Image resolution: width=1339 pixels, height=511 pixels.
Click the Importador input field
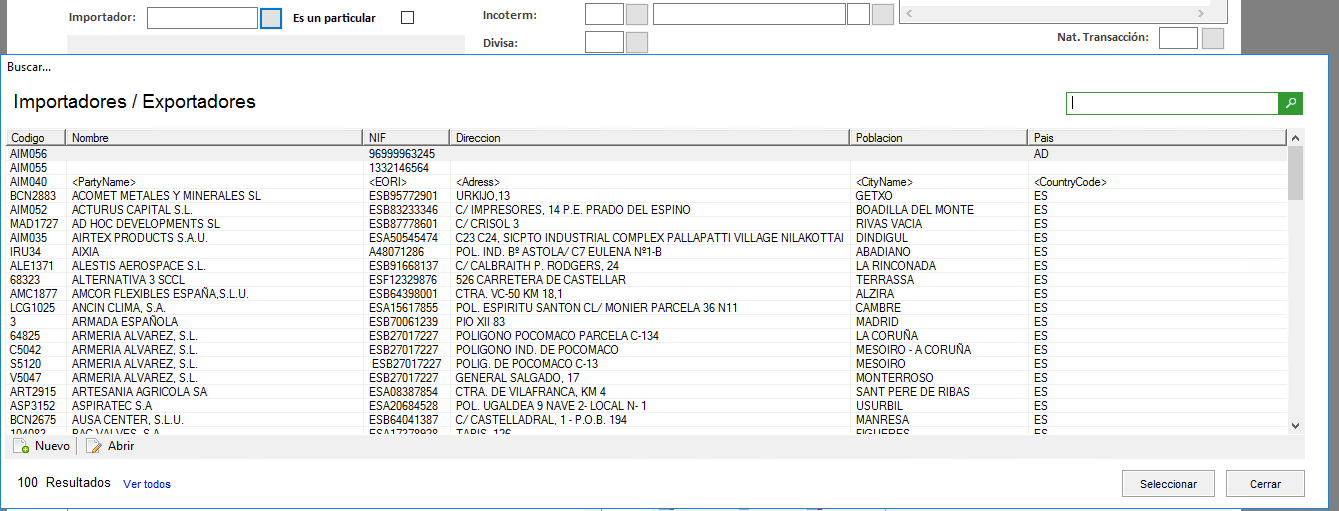[202, 18]
